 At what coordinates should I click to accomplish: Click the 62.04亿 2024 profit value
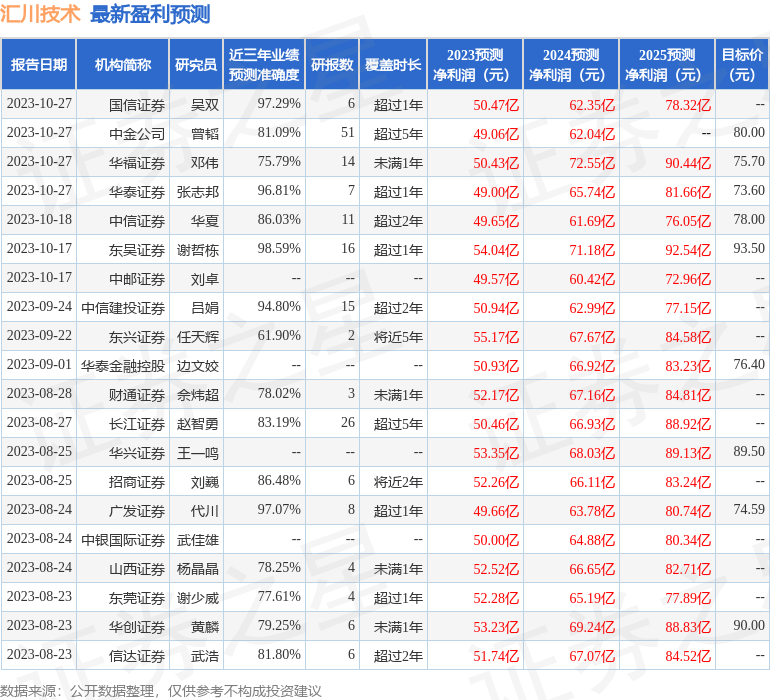coord(592,134)
